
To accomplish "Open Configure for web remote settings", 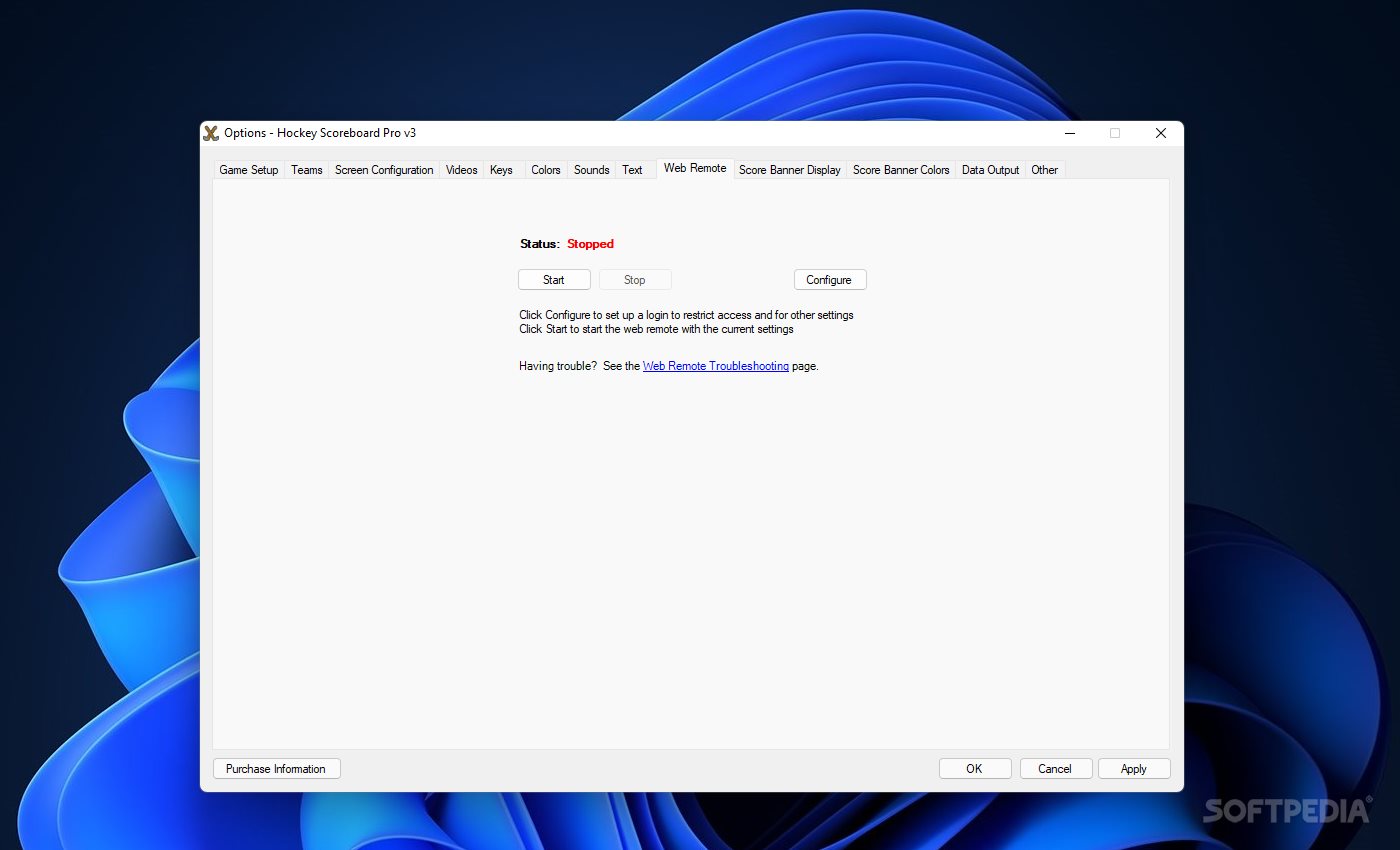I will click(829, 280).
